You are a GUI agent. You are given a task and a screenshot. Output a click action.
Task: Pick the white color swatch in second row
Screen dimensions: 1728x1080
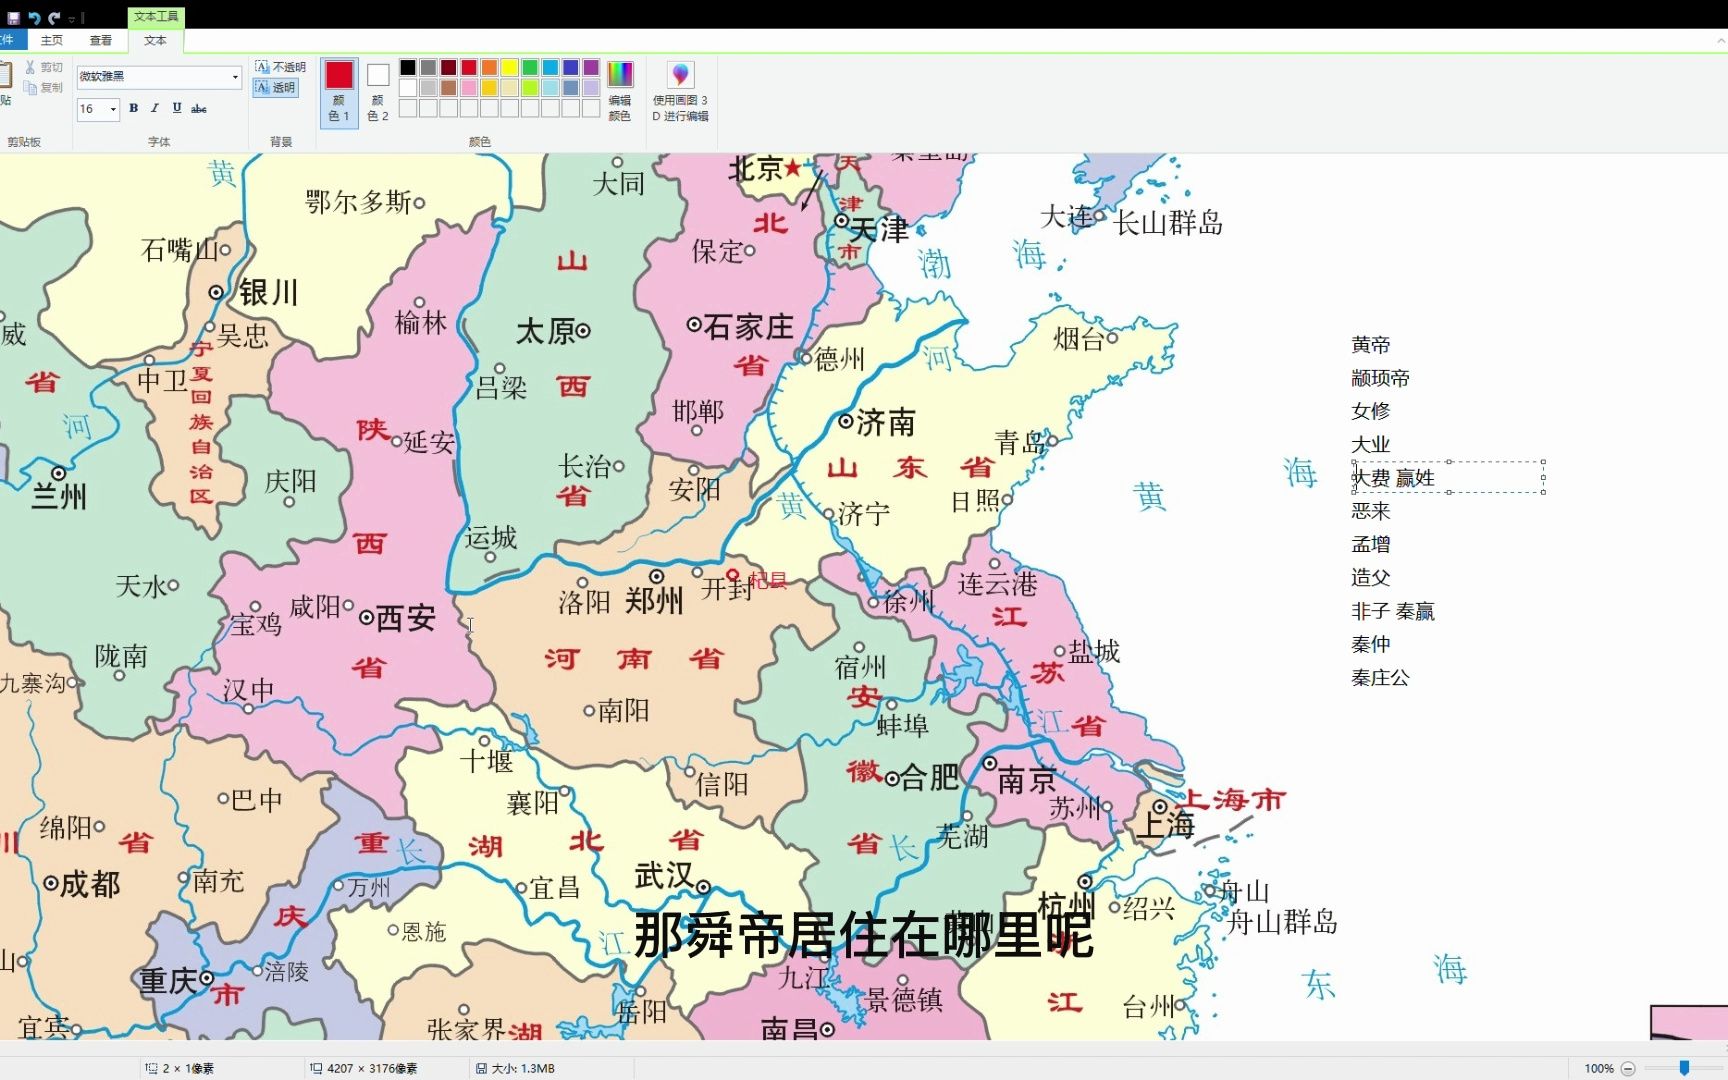tap(408, 88)
